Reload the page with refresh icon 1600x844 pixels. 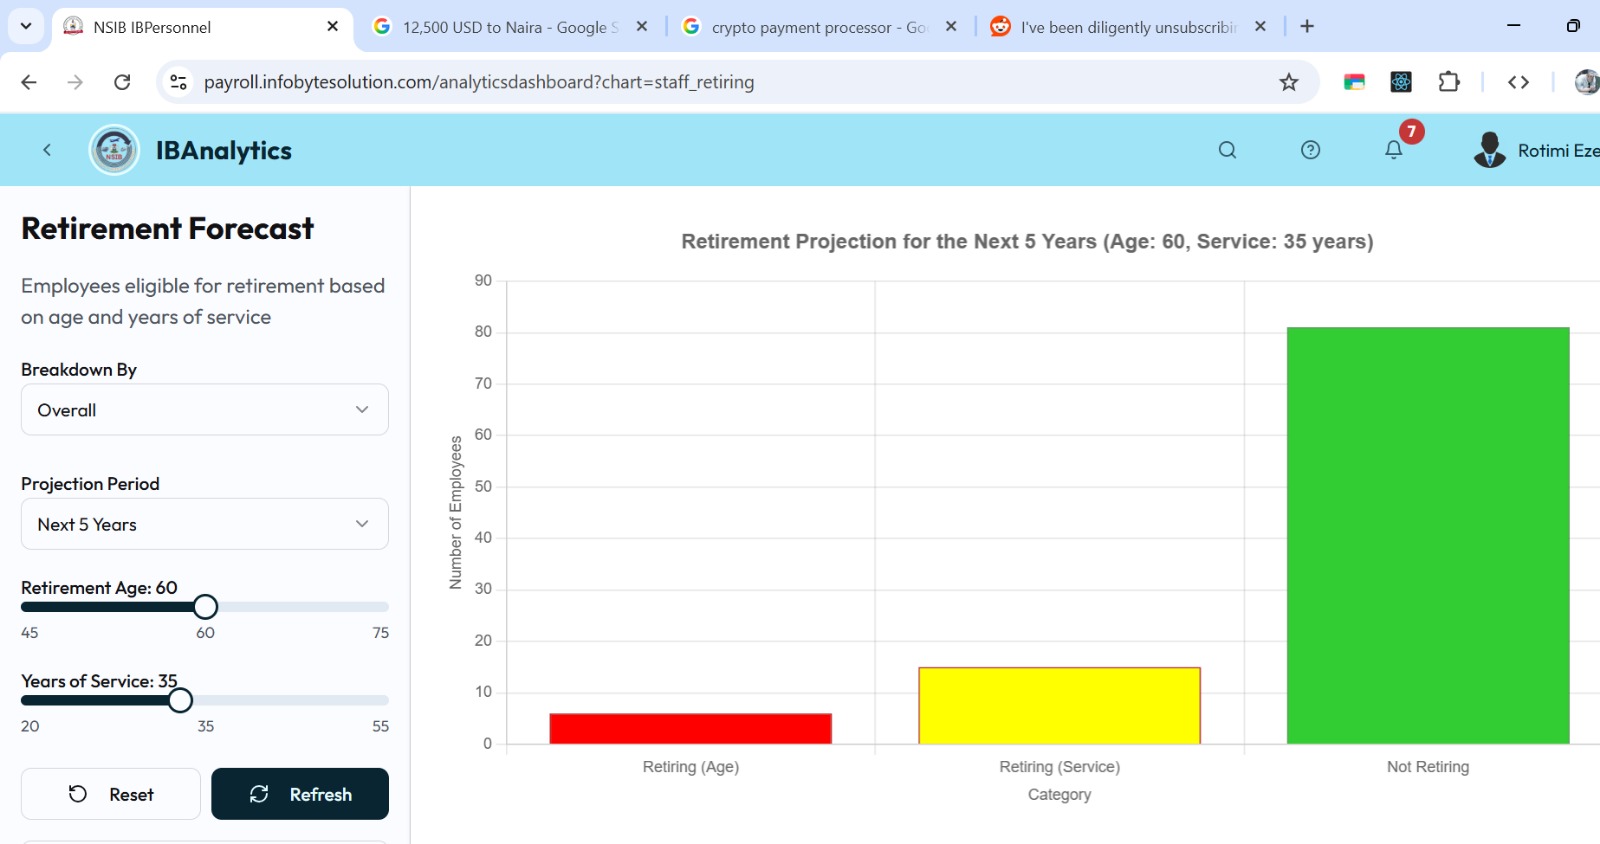(x=122, y=82)
